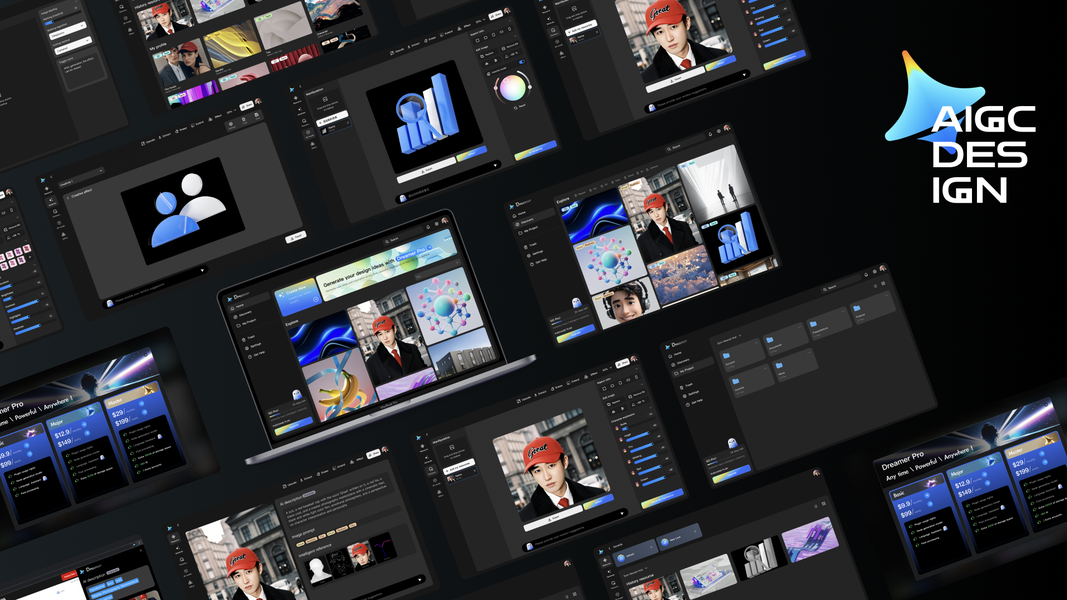The image size is (1067, 600).
Task: Switch to list view in the My Project window
Action: pos(874,285)
